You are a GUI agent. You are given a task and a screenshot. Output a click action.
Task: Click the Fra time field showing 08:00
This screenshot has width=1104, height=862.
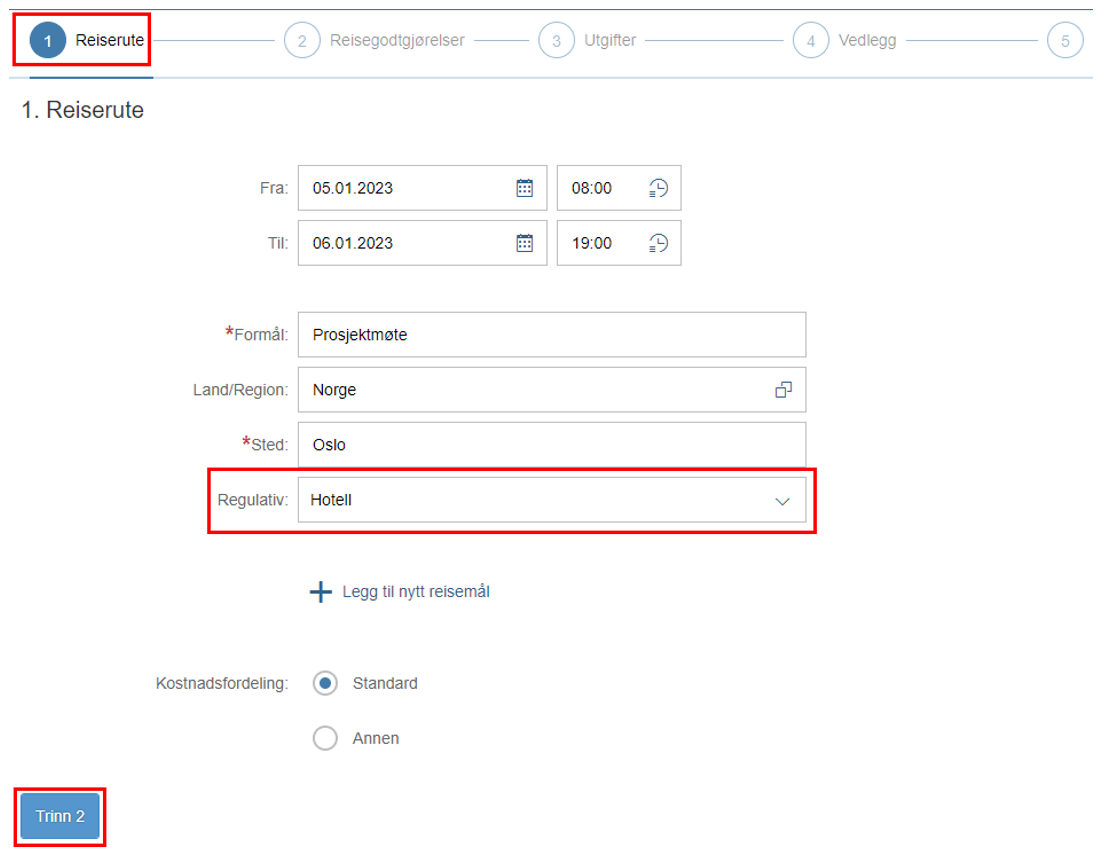(x=619, y=188)
